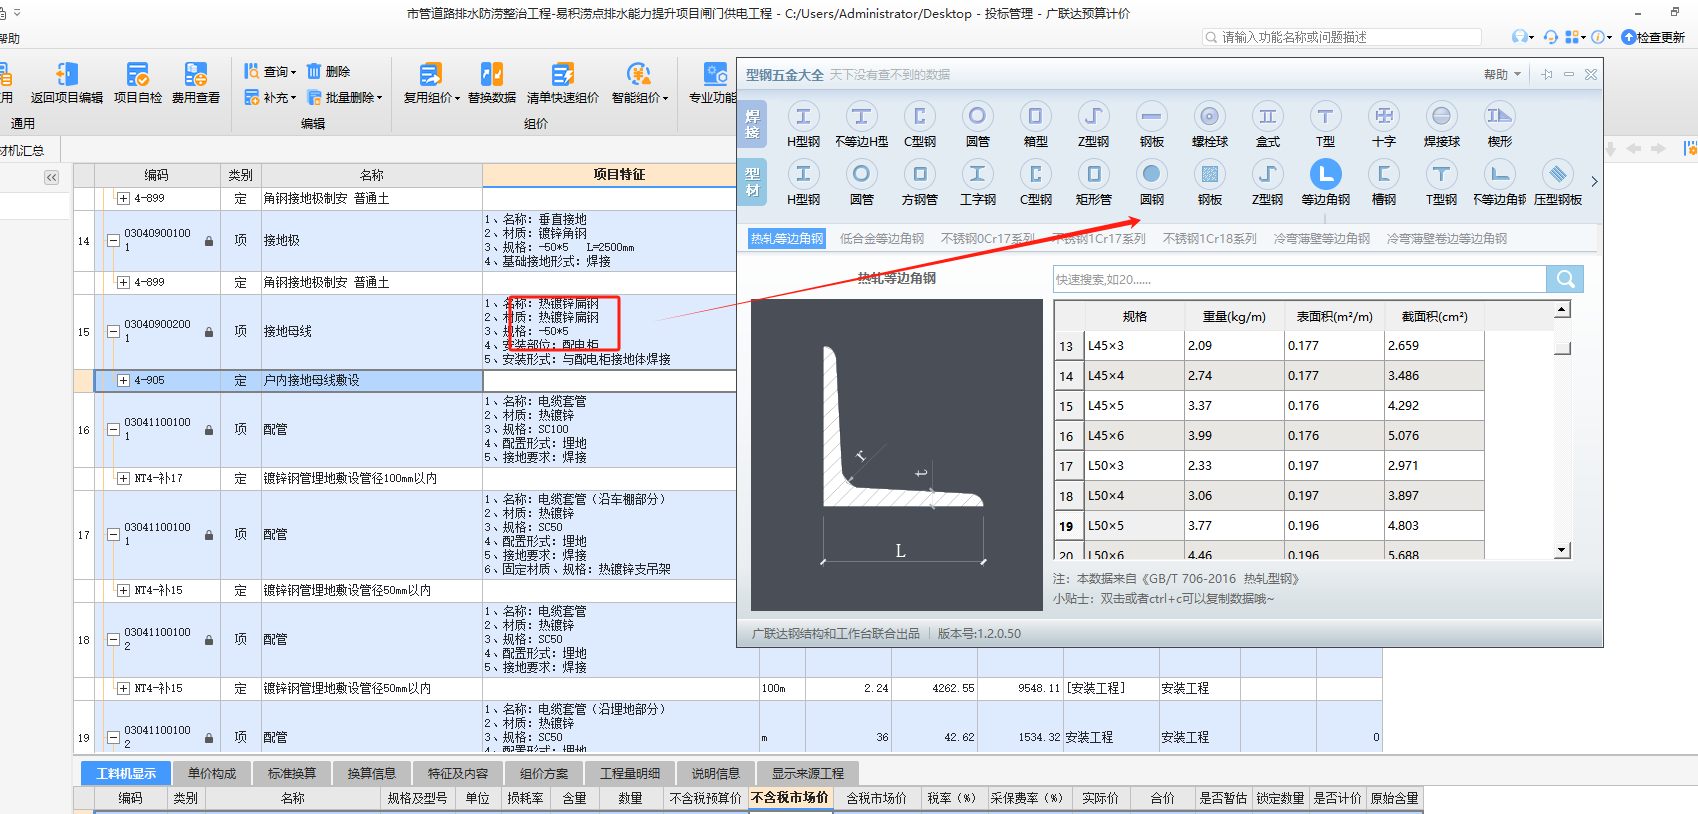
Task: Open the 帮助 dropdown in steel panel
Action: 1502,75
